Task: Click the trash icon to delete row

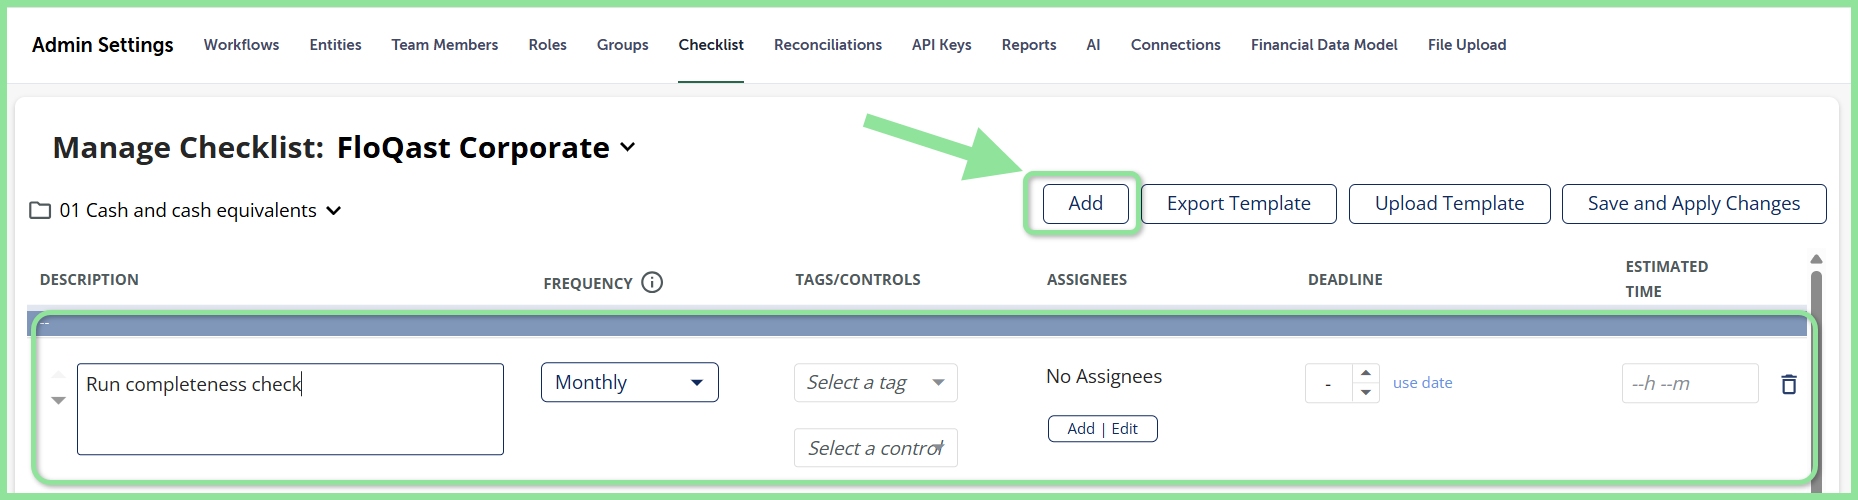Action: (x=1789, y=384)
